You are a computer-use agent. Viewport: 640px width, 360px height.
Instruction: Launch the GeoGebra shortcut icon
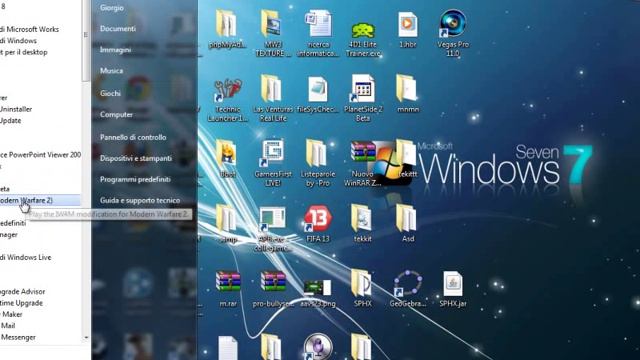click(407, 283)
